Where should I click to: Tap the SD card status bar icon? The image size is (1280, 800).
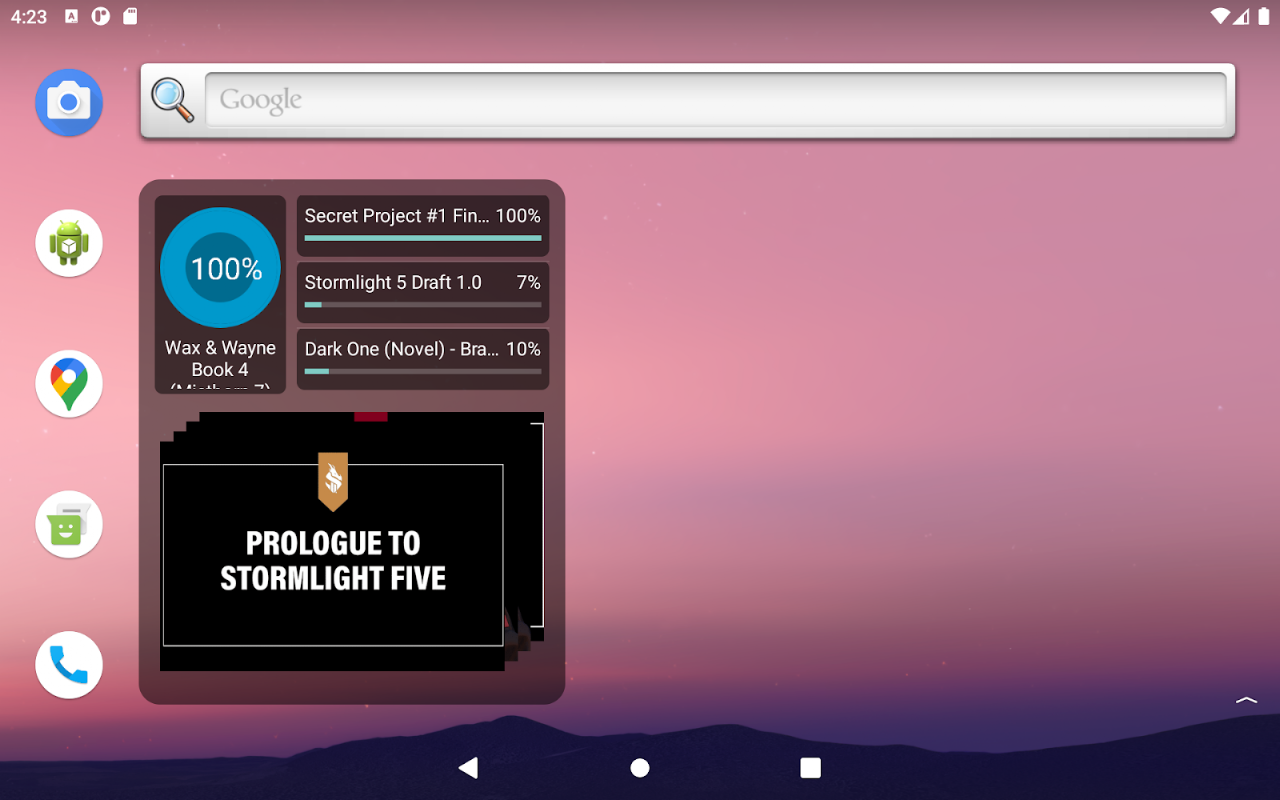pyautogui.click(x=130, y=16)
